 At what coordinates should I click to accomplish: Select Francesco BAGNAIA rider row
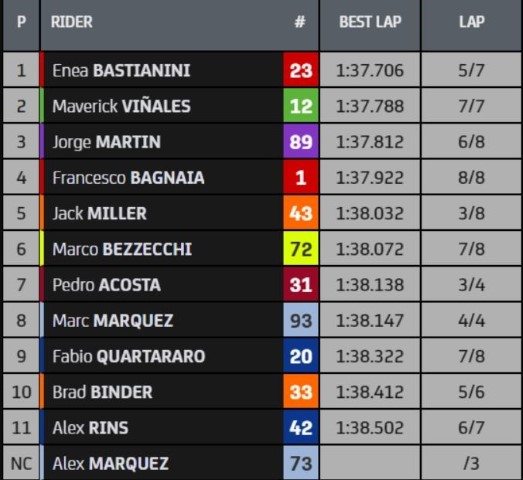pos(262,177)
